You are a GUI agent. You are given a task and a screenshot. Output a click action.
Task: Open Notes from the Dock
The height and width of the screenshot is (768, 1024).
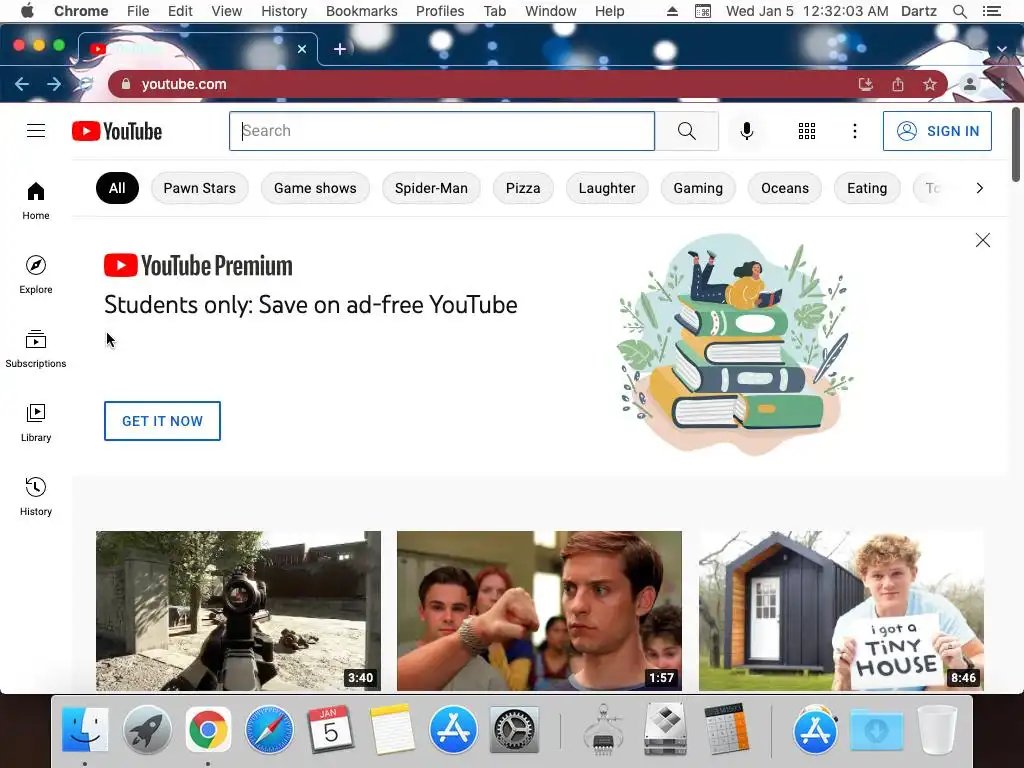point(392,729)
